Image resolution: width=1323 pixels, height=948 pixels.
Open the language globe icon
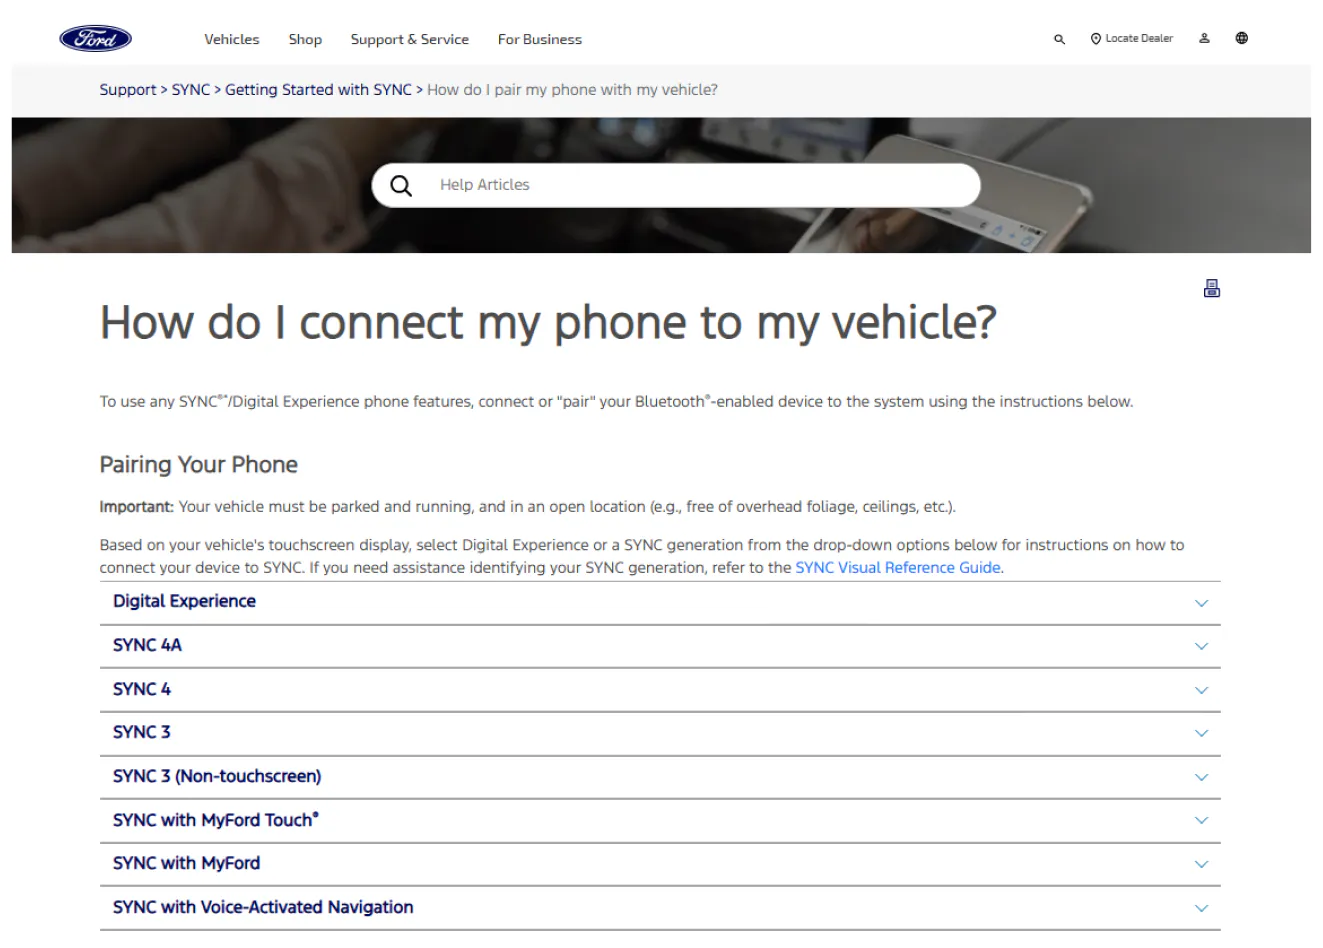[x=1242, y=38]
